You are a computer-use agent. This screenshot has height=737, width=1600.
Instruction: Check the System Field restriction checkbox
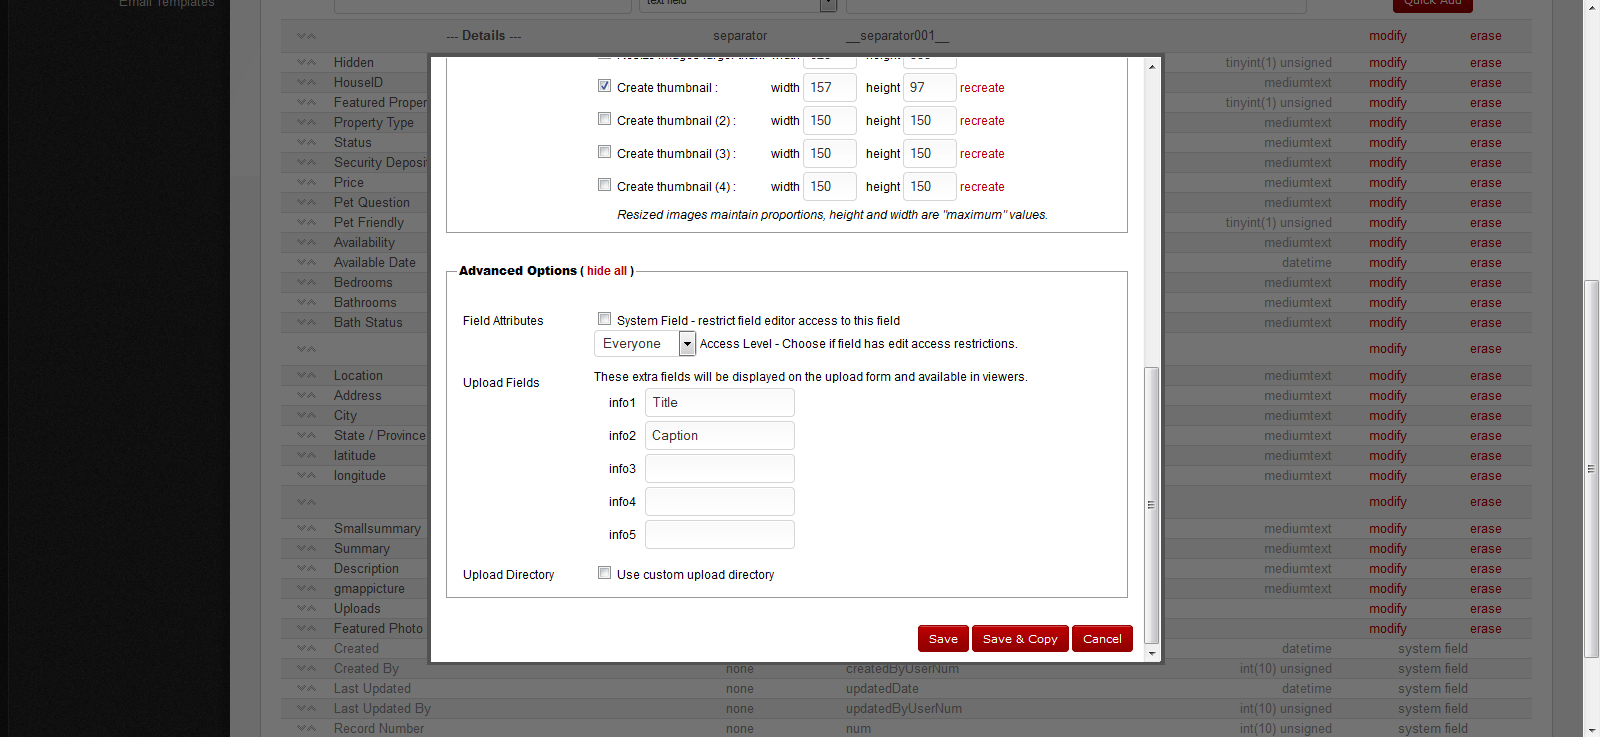click(604, 319)
